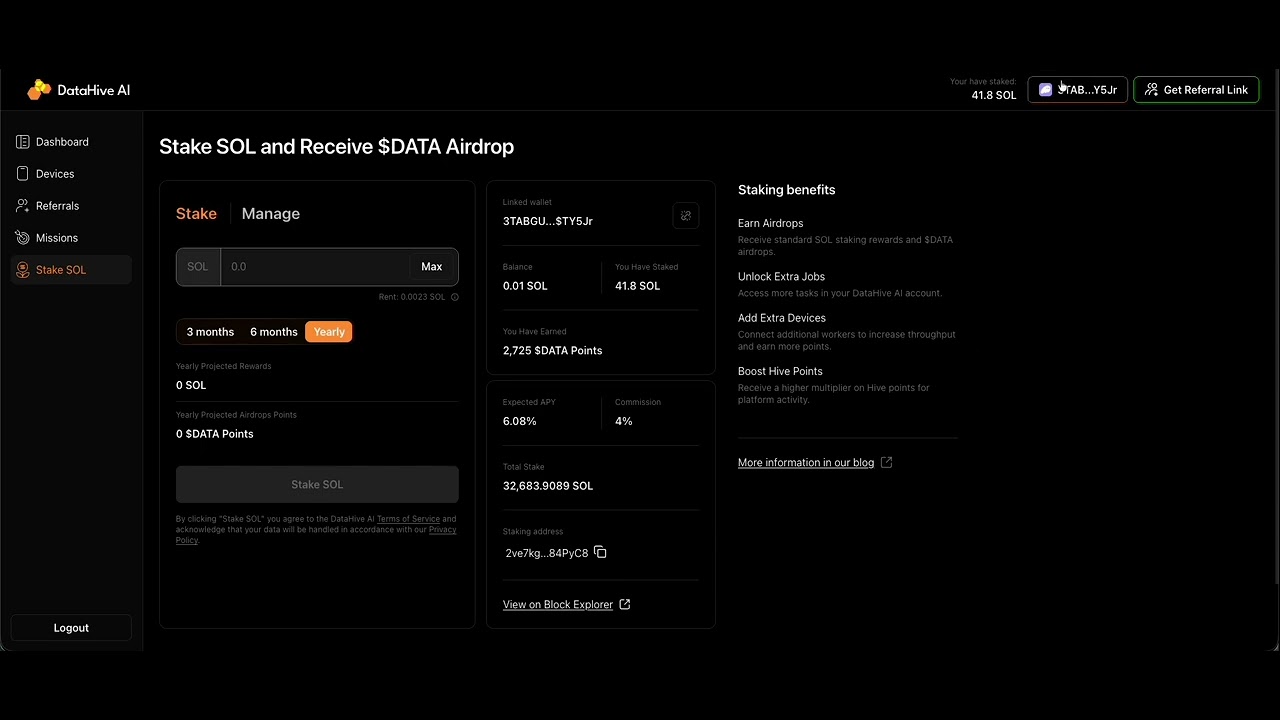The image size is (1280, 720).
Task: Click the 6.08% expected APY value
Action: coord(520,421)
